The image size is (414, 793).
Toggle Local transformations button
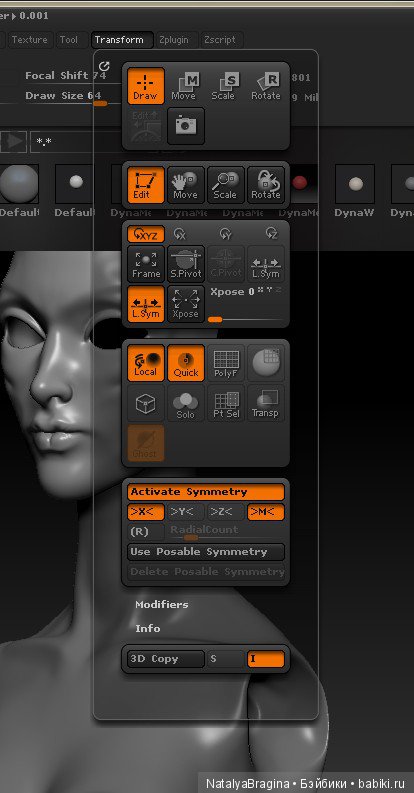point(146,363)
